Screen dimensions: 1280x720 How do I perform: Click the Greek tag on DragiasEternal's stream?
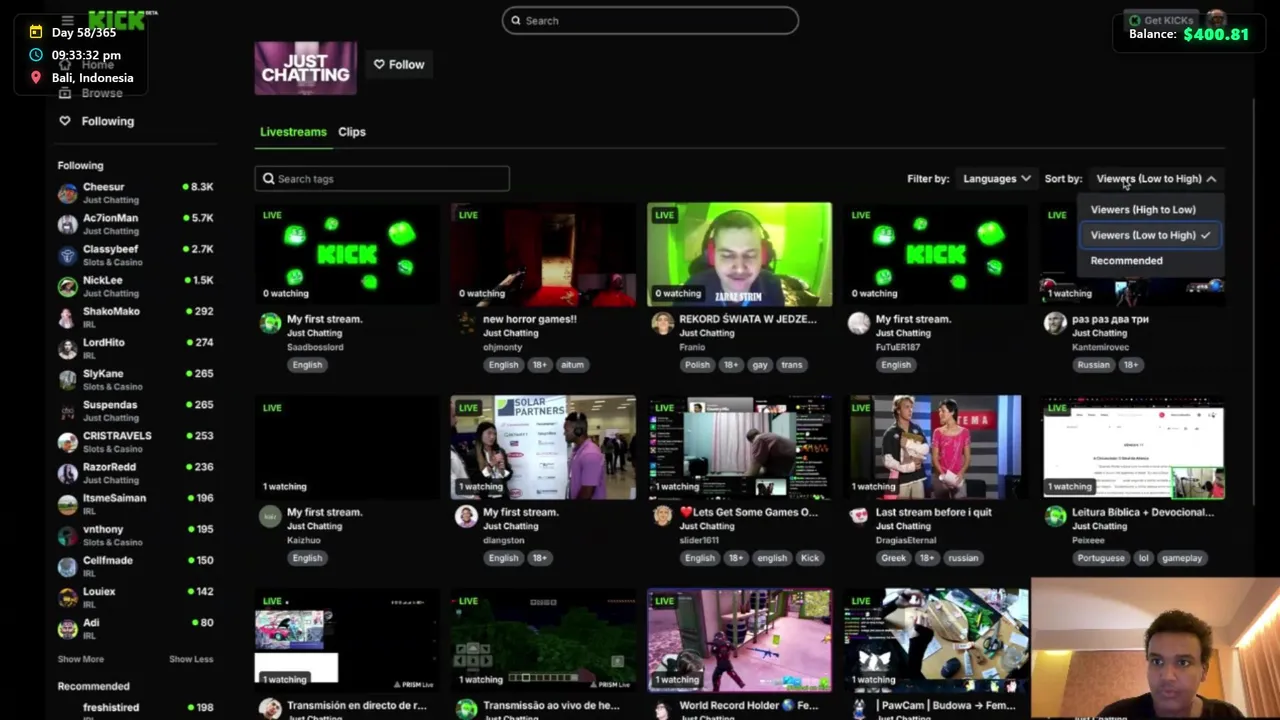[x=893, y=558]
